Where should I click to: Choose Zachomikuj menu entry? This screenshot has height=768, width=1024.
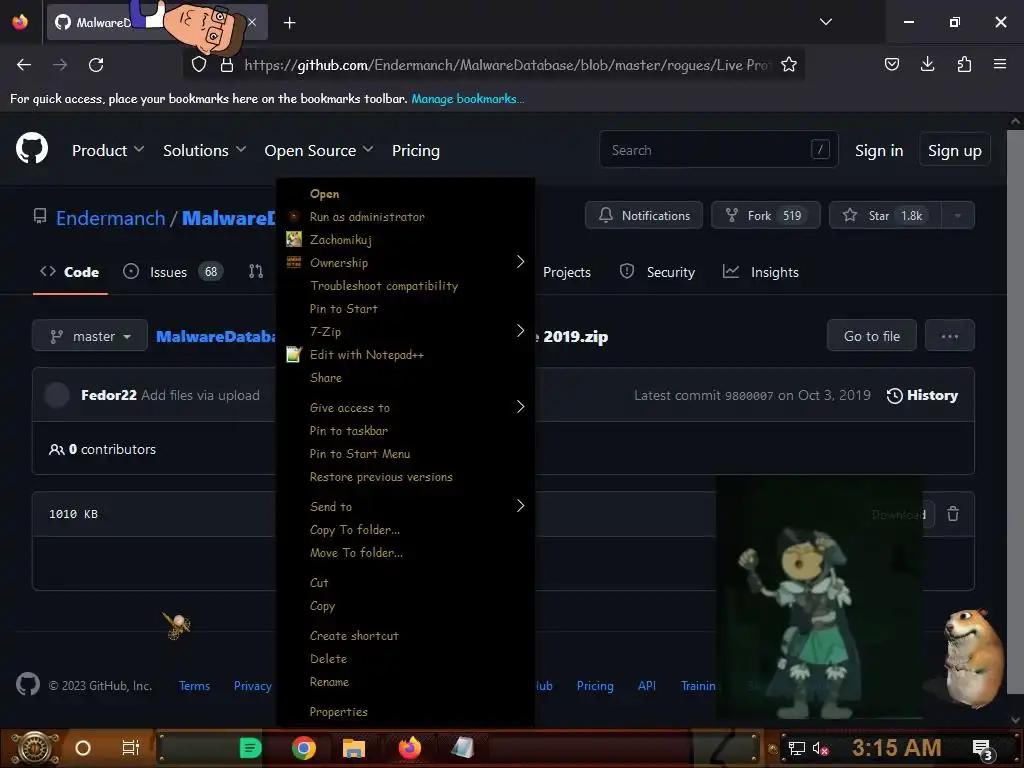pyautogui.click(x=405, y=240)
